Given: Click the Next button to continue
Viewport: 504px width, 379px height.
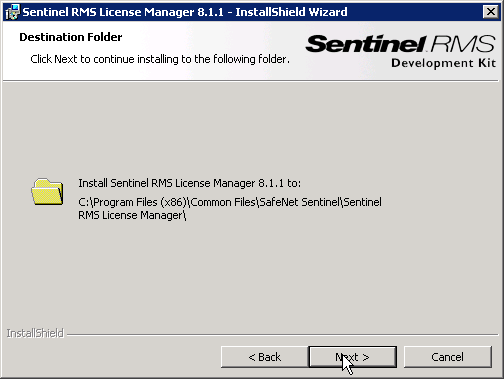Looking at the screenshot, I should point(353,357).
